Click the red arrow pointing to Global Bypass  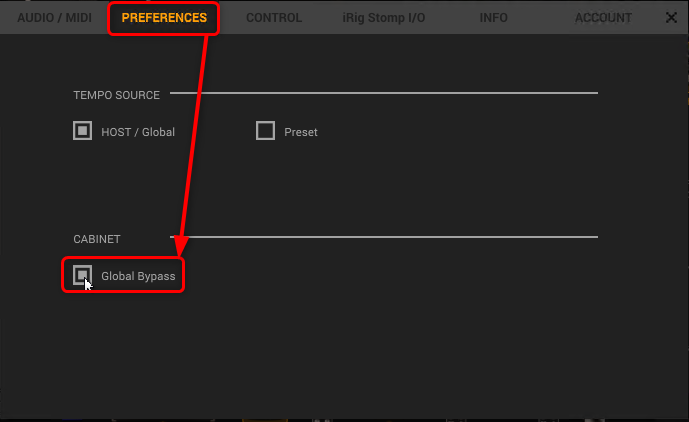(197, 140)
